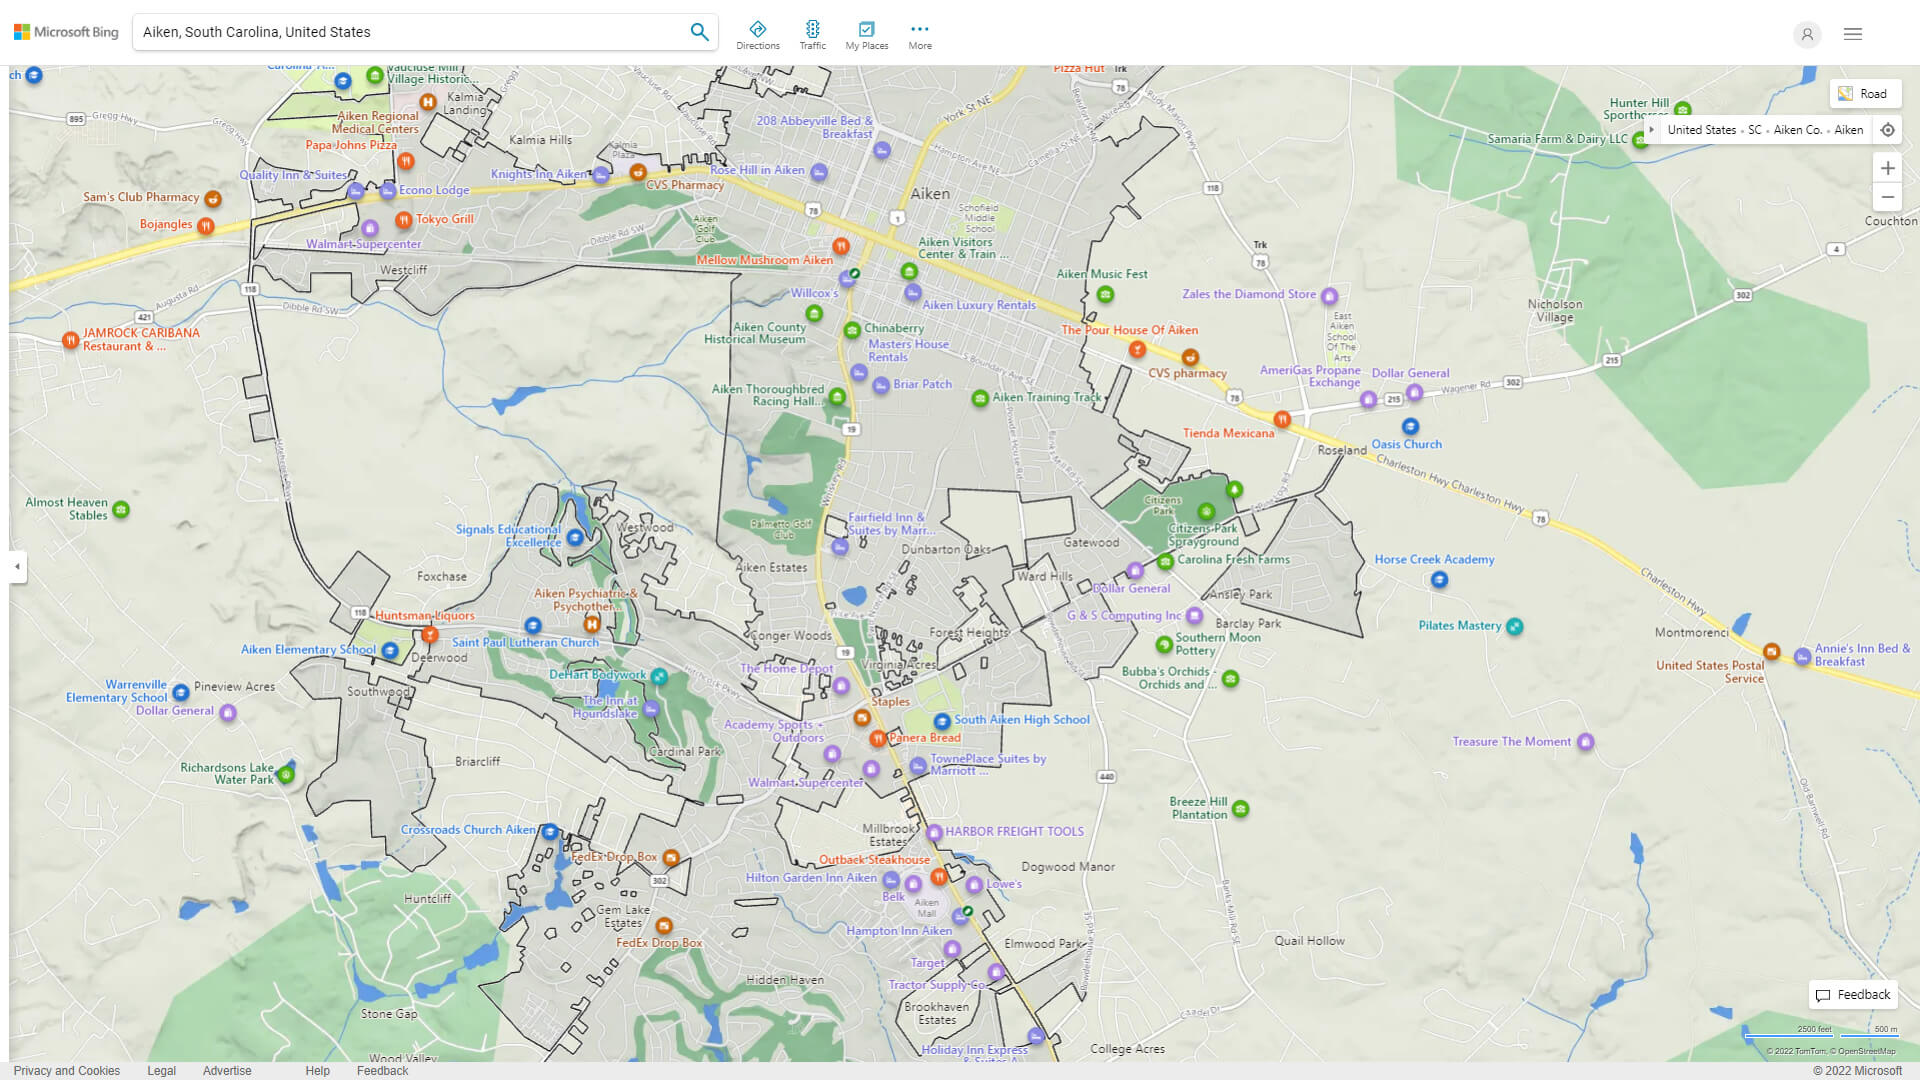Open the Directions panel
Viewport: 1920px width, 1080px height.
click(758, 33)
